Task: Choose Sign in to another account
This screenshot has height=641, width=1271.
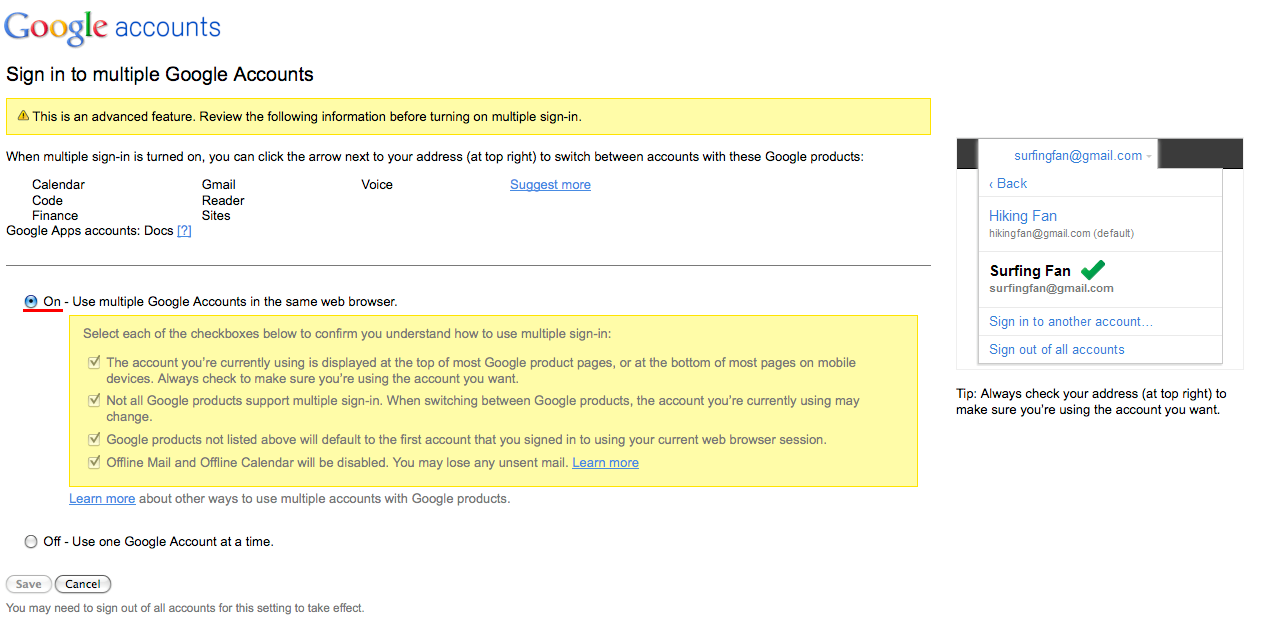Action: tap(1070, 321)
